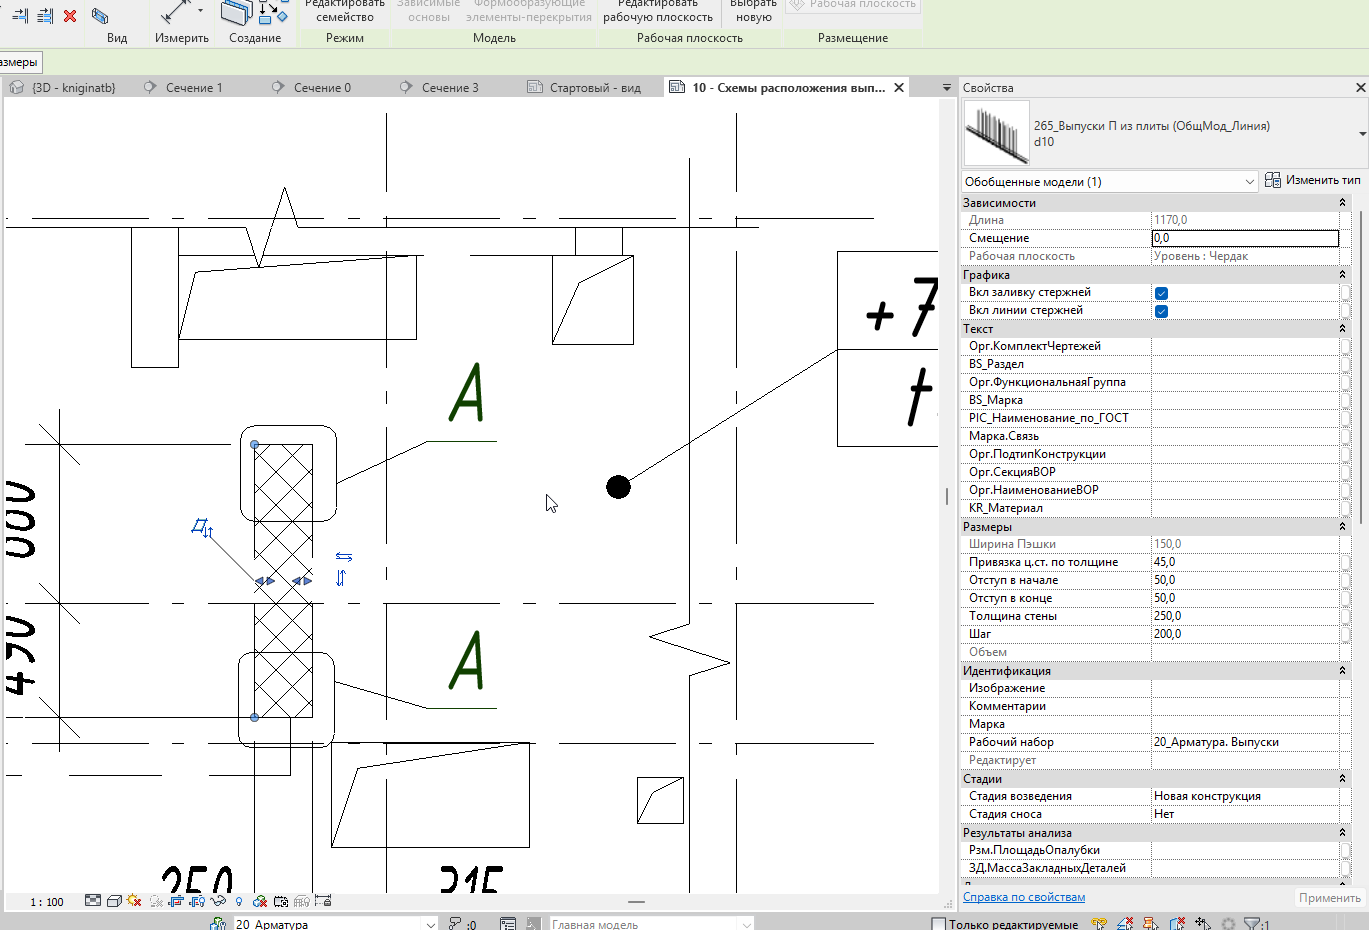The width and height of the screenshot is (1369, 930).
Task: Click the Создание create tool icon
Action: click(x=254, y=12)
